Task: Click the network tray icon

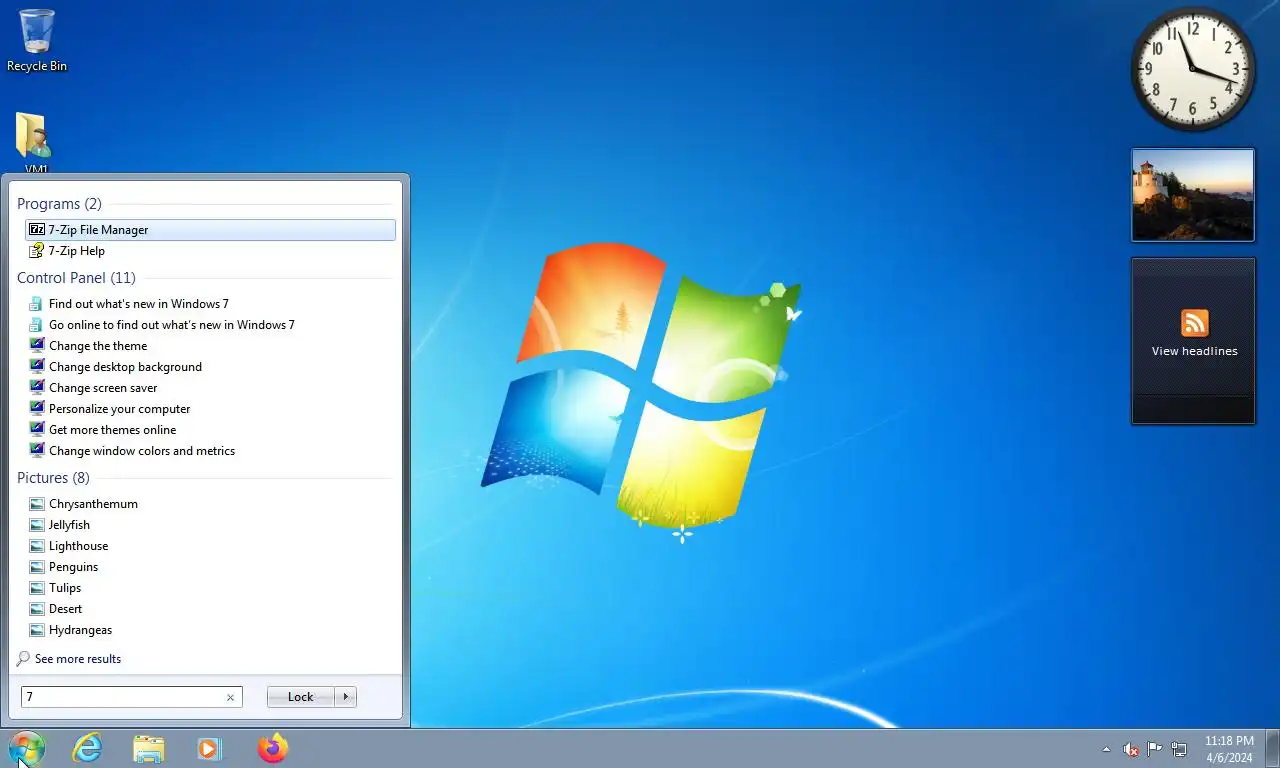Action: (1179, 749)
